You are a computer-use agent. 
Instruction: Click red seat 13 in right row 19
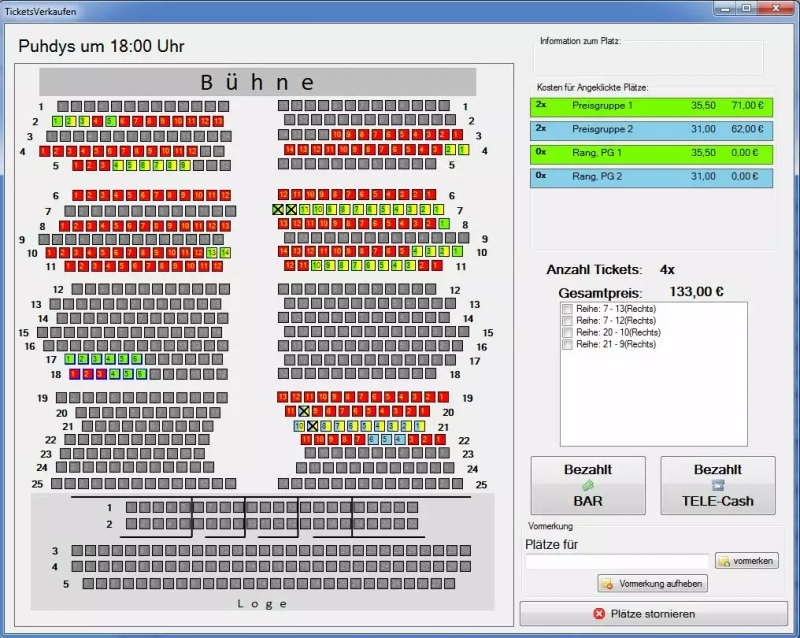click(283, 397)
